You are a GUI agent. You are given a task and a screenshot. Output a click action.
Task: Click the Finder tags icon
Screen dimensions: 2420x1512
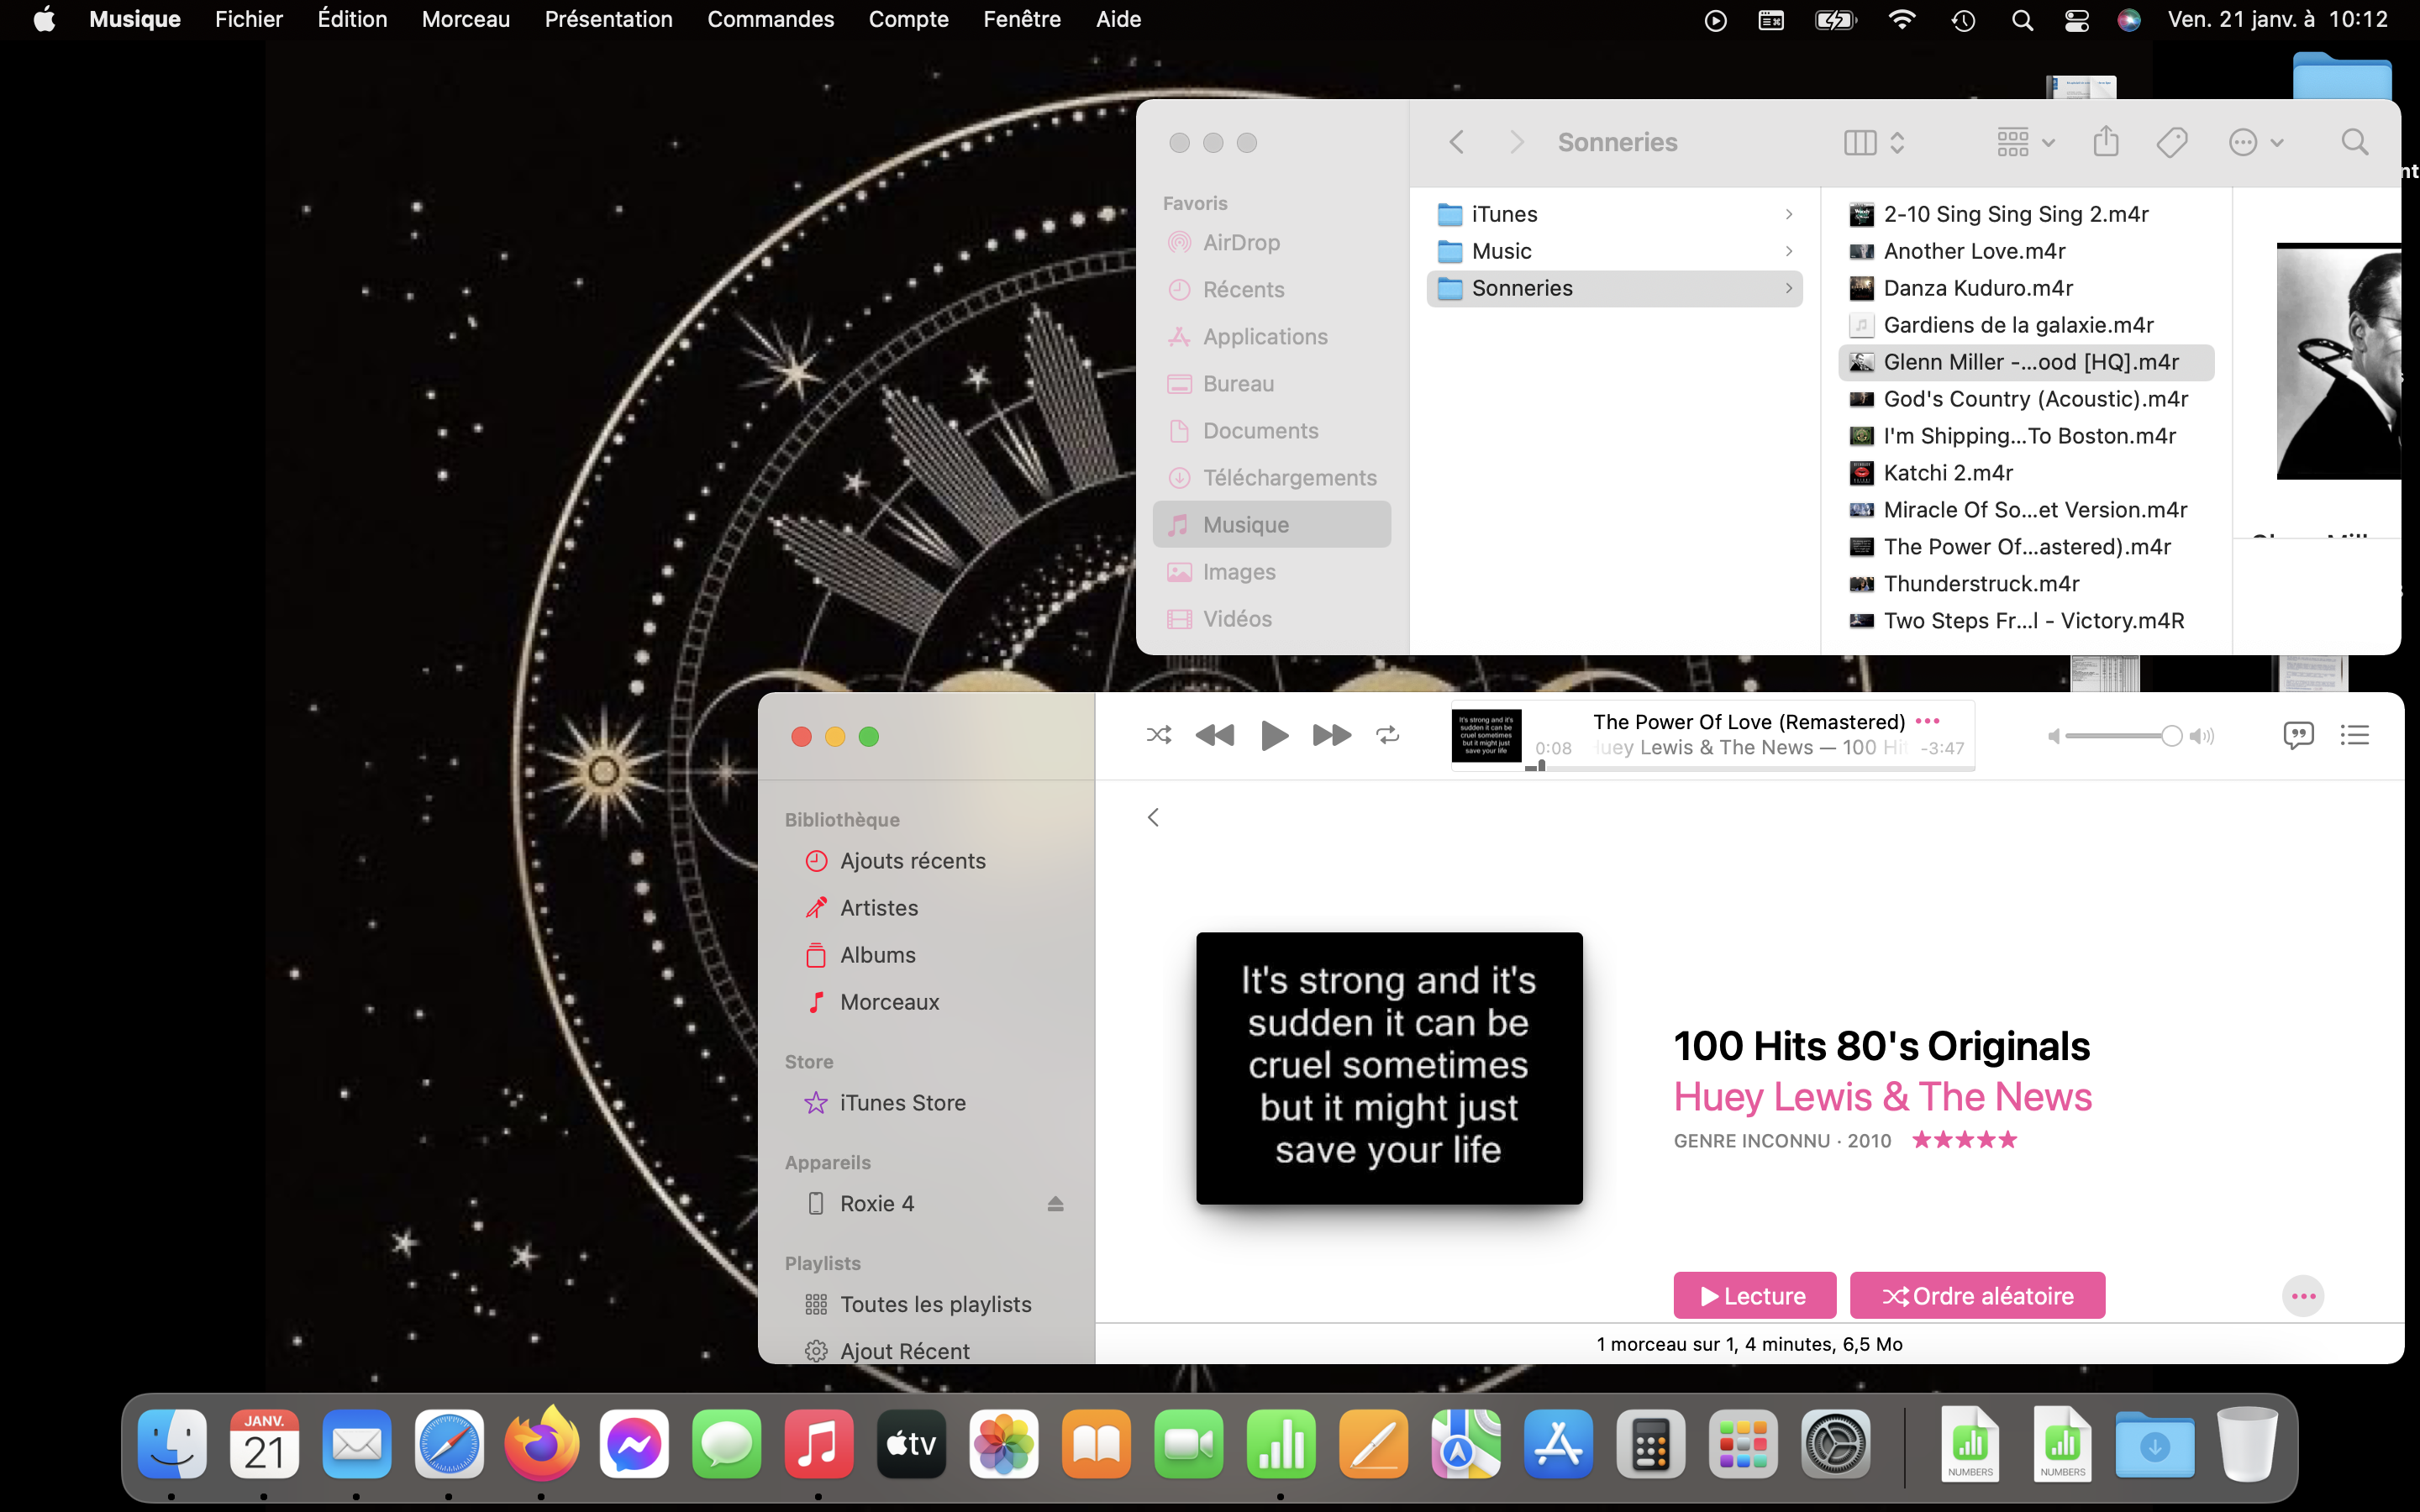tap(2172, 142)
